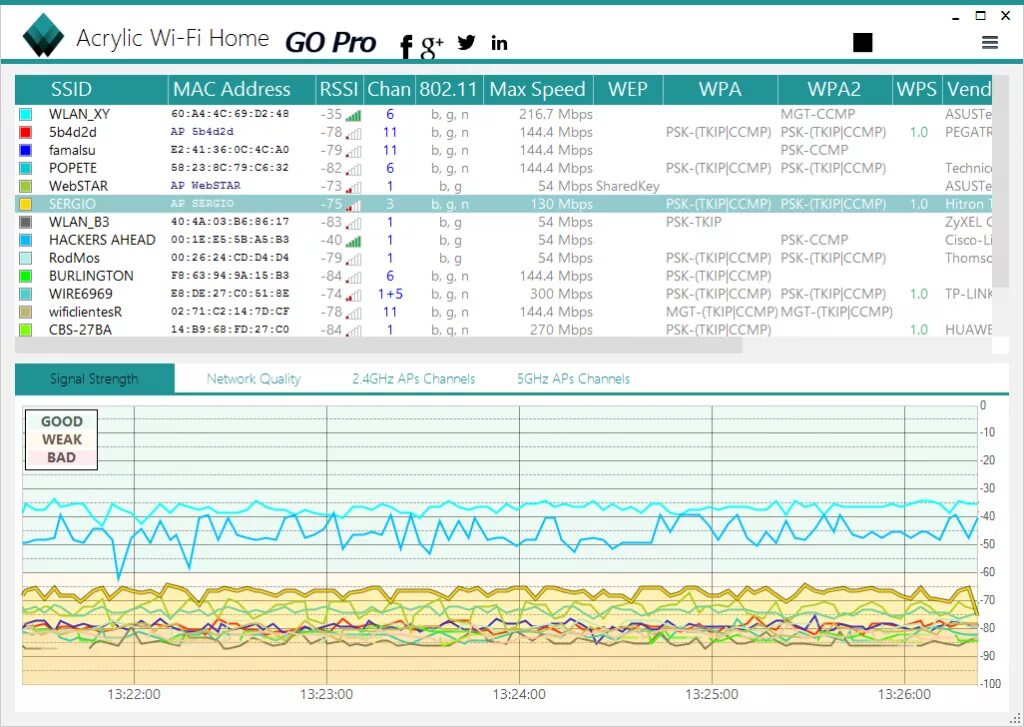Select the famalsu network name
The image size is (1024, 727).
[x=72, y=150]
